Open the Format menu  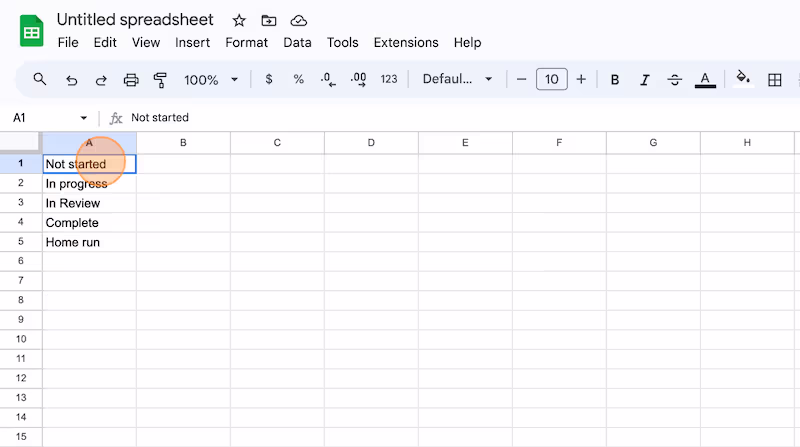click(x=246, y=43)
